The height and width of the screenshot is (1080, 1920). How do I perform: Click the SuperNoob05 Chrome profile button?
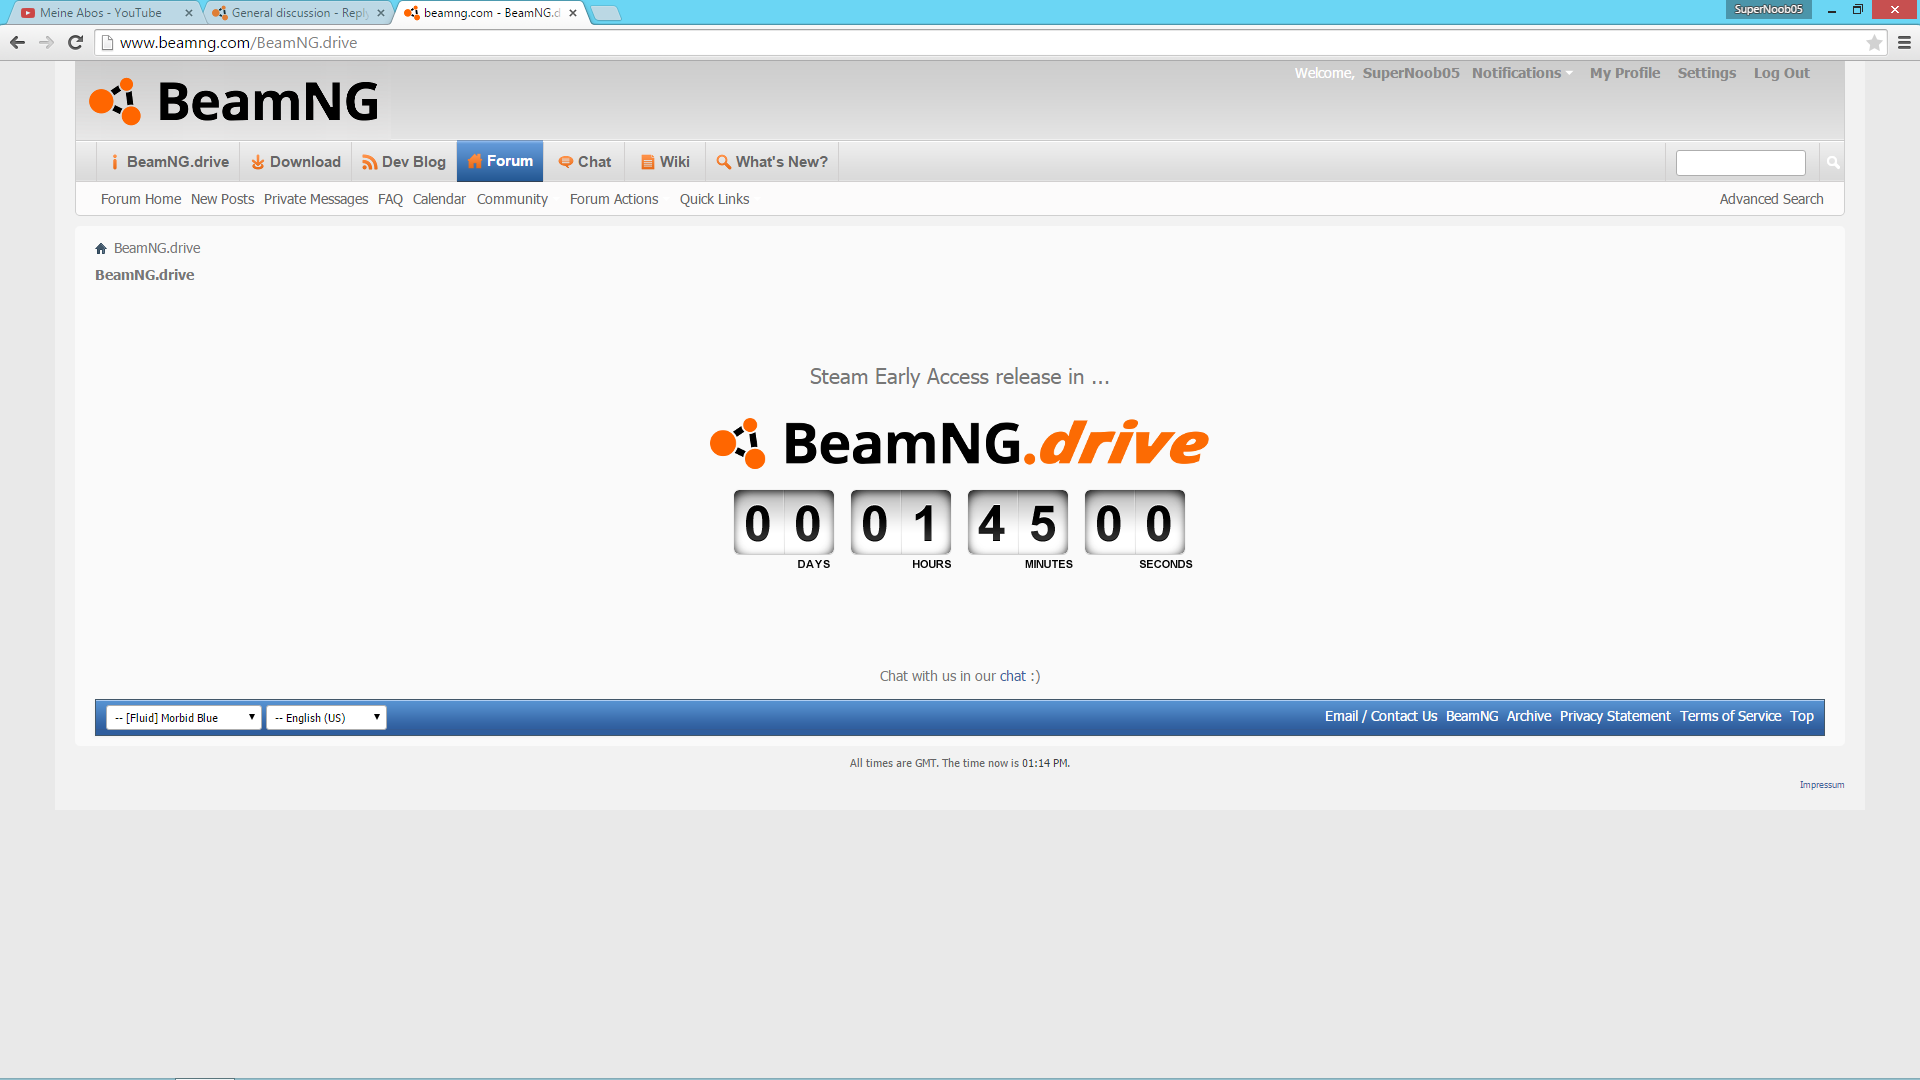[x=1768, y=9]
